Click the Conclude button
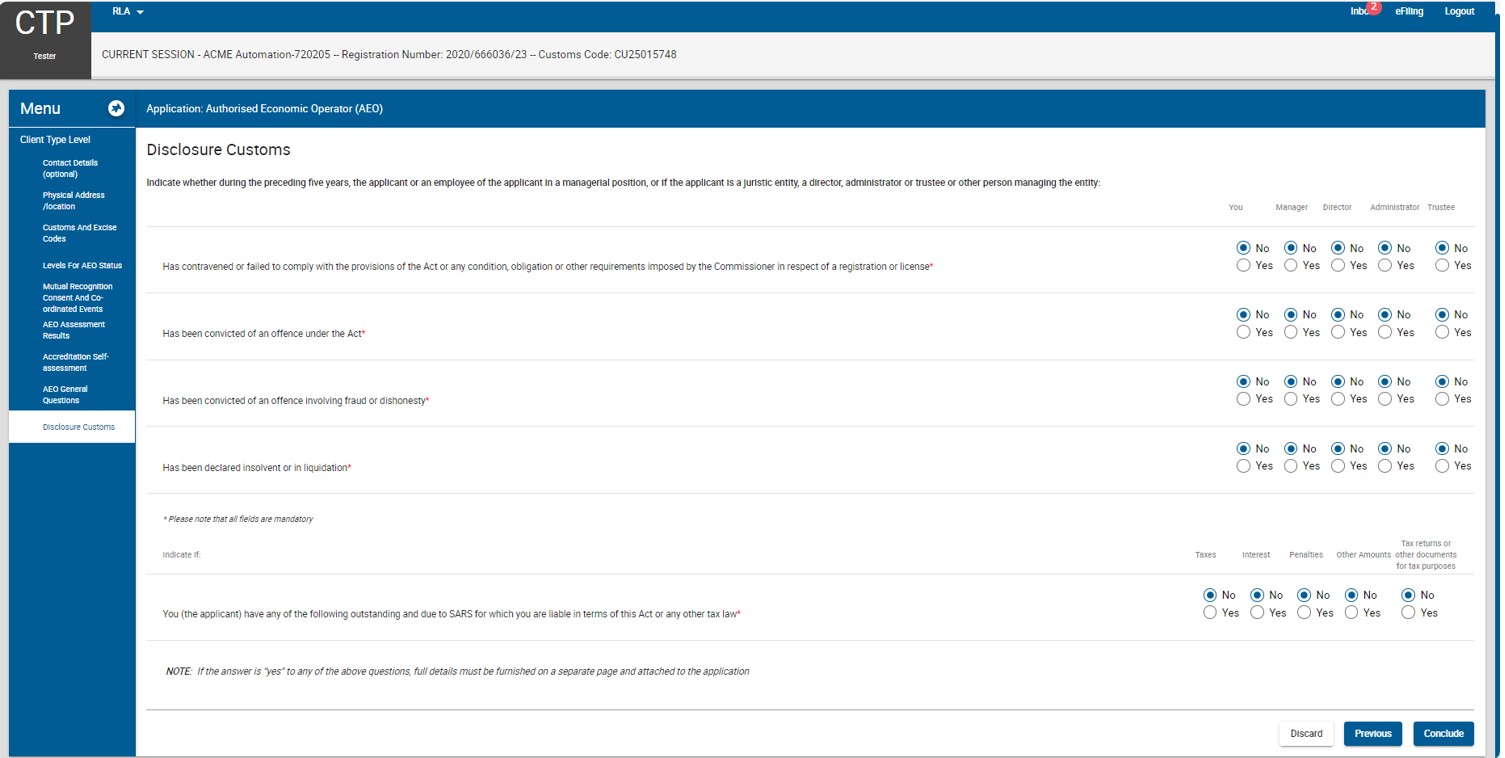The width and height of the screenshot is (1505, 758). pos(1443,733)
